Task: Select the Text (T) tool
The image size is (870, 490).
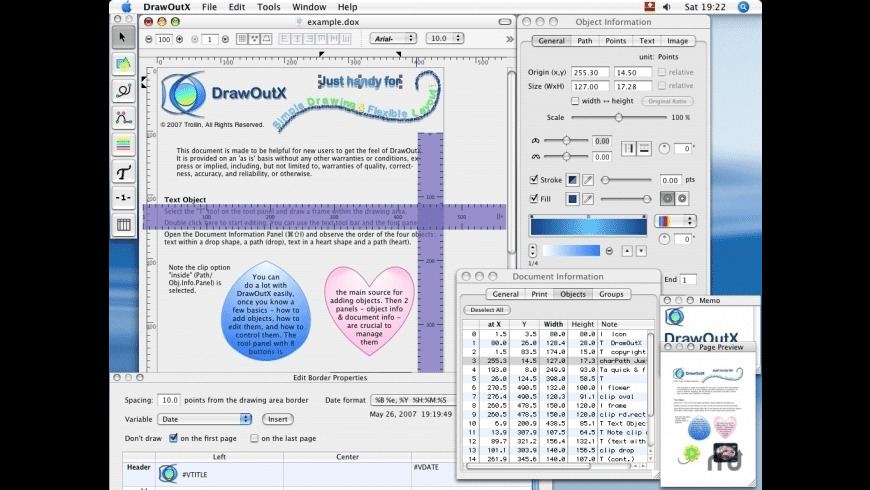Action: click(x=123, y=171)
